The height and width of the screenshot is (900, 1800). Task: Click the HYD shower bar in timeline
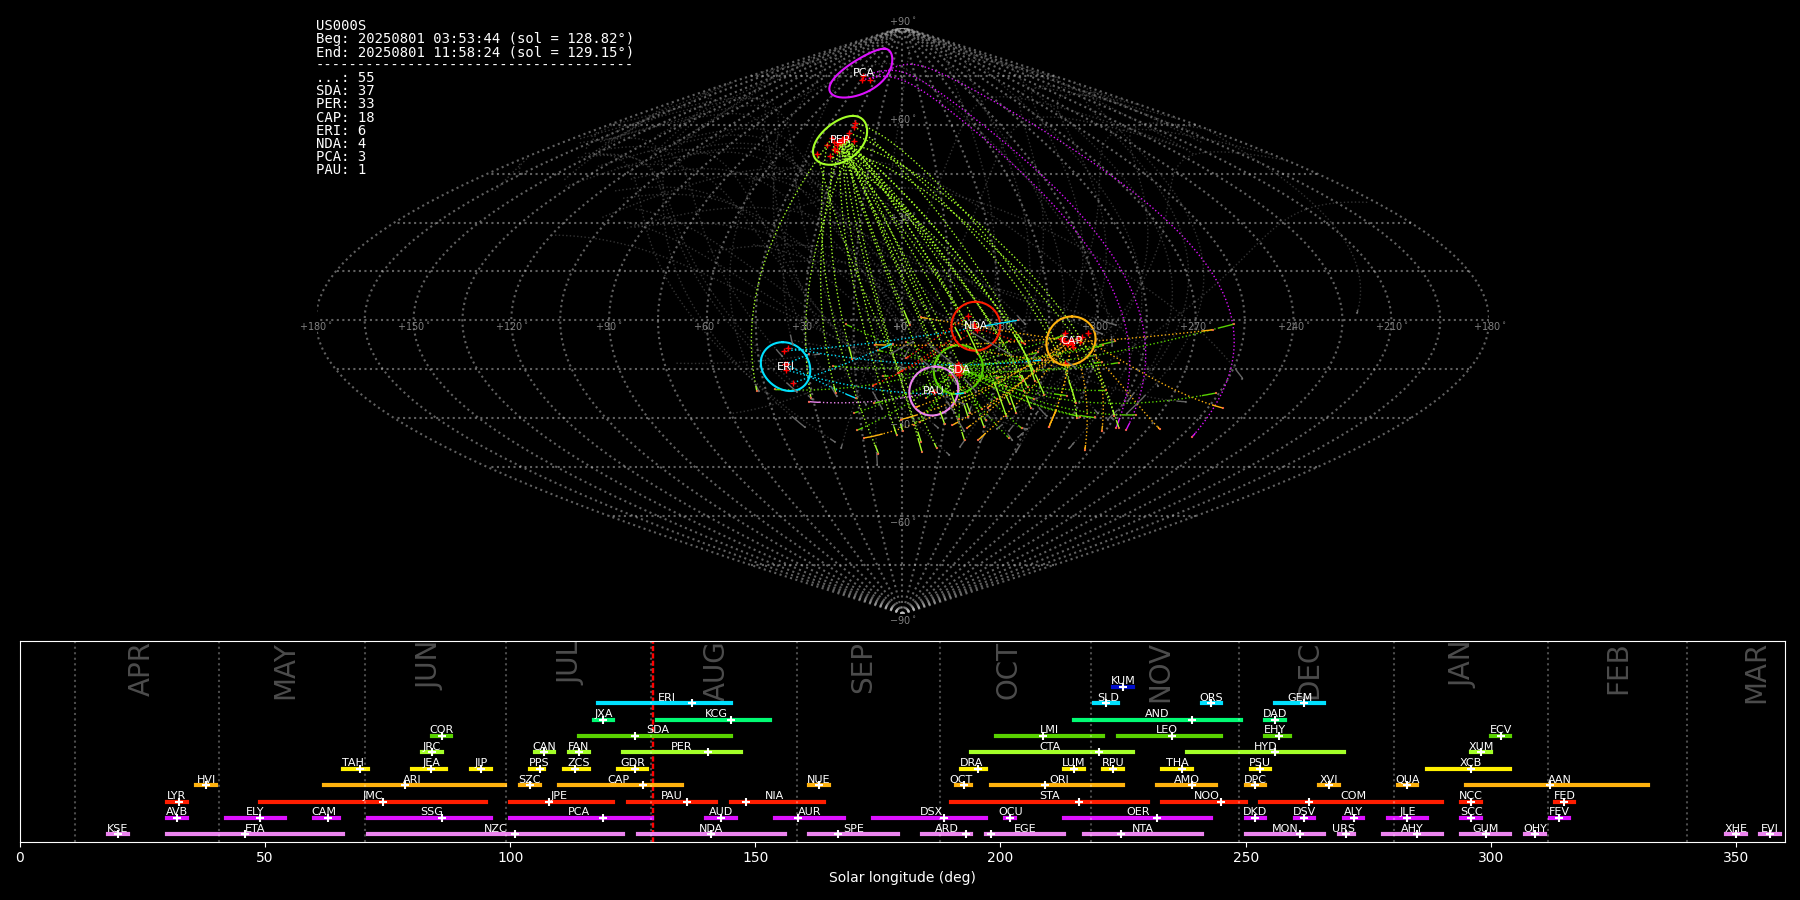coord(1265,752)
